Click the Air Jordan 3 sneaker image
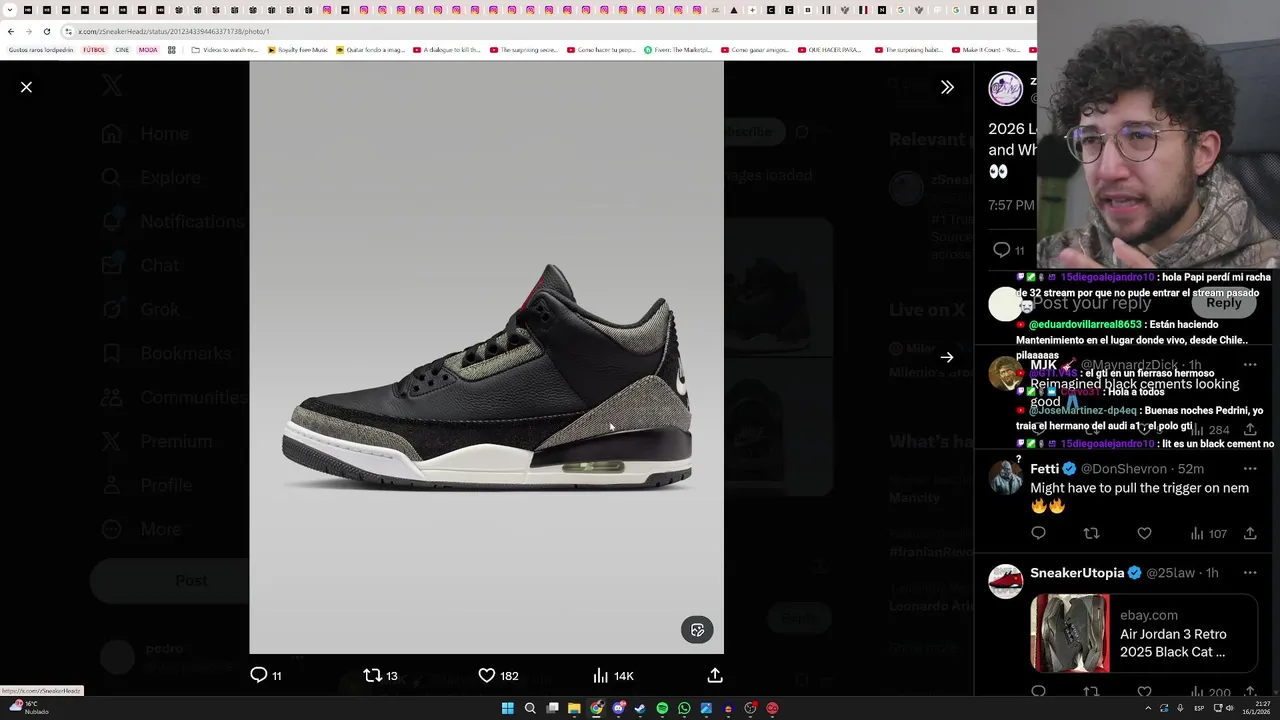Viewport: 1280px width, 720px height. tap(487, 378)
